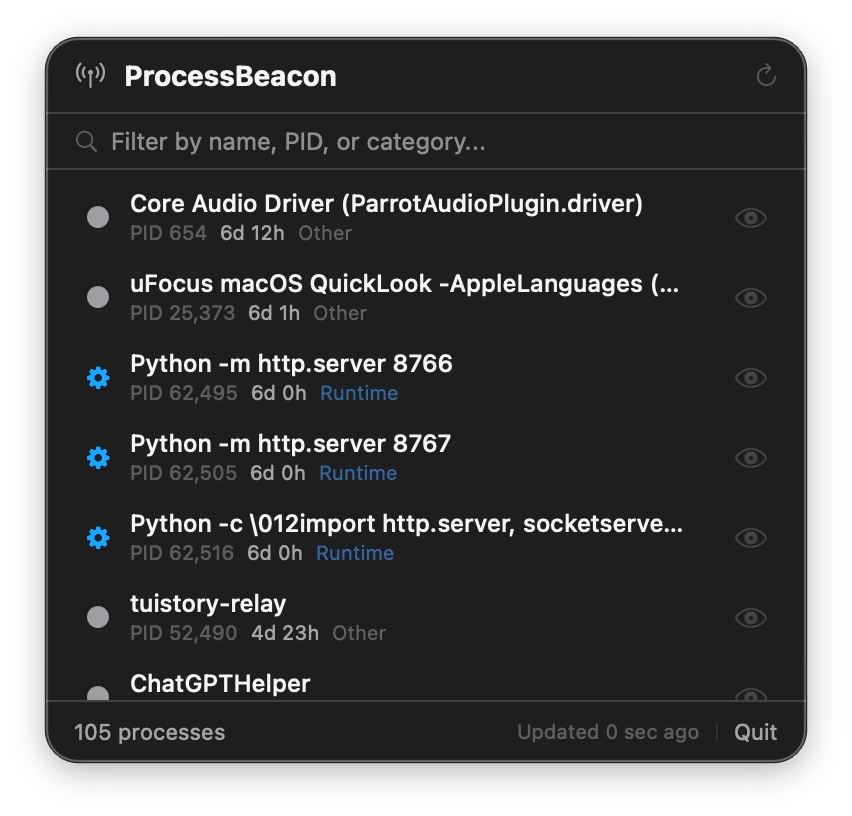Toggle visibility for Python http.server 8766
852x816 pixels.
(x=751, y=378)
